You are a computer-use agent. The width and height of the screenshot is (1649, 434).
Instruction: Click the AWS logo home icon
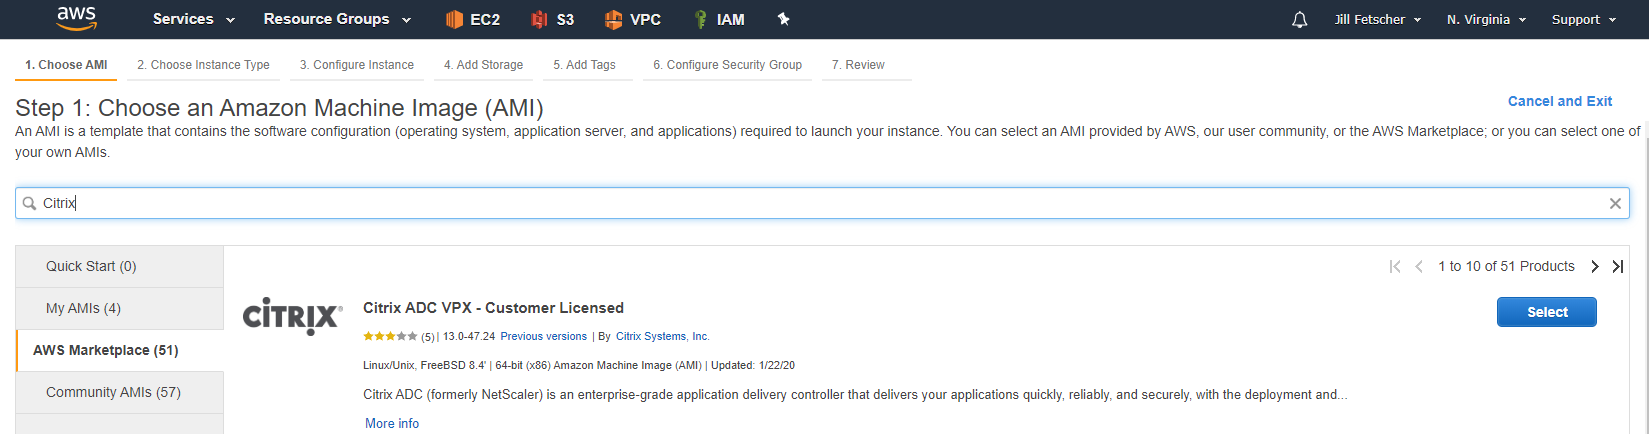[76, 18]
